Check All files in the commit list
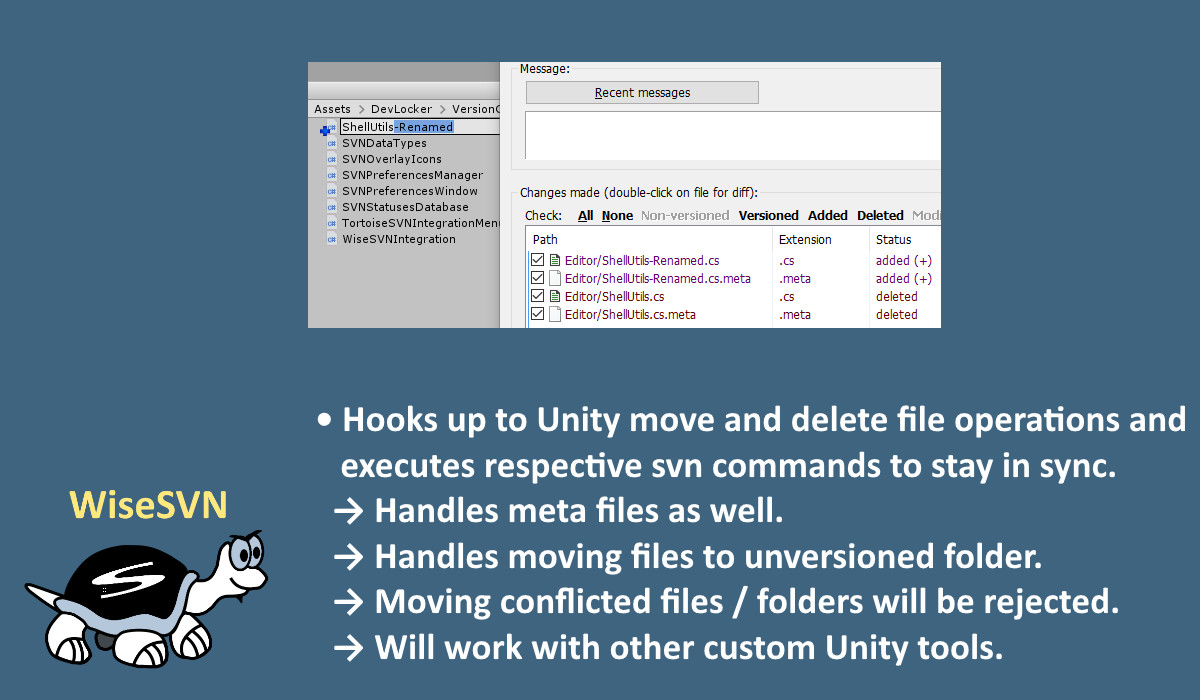 coord(585,216)
